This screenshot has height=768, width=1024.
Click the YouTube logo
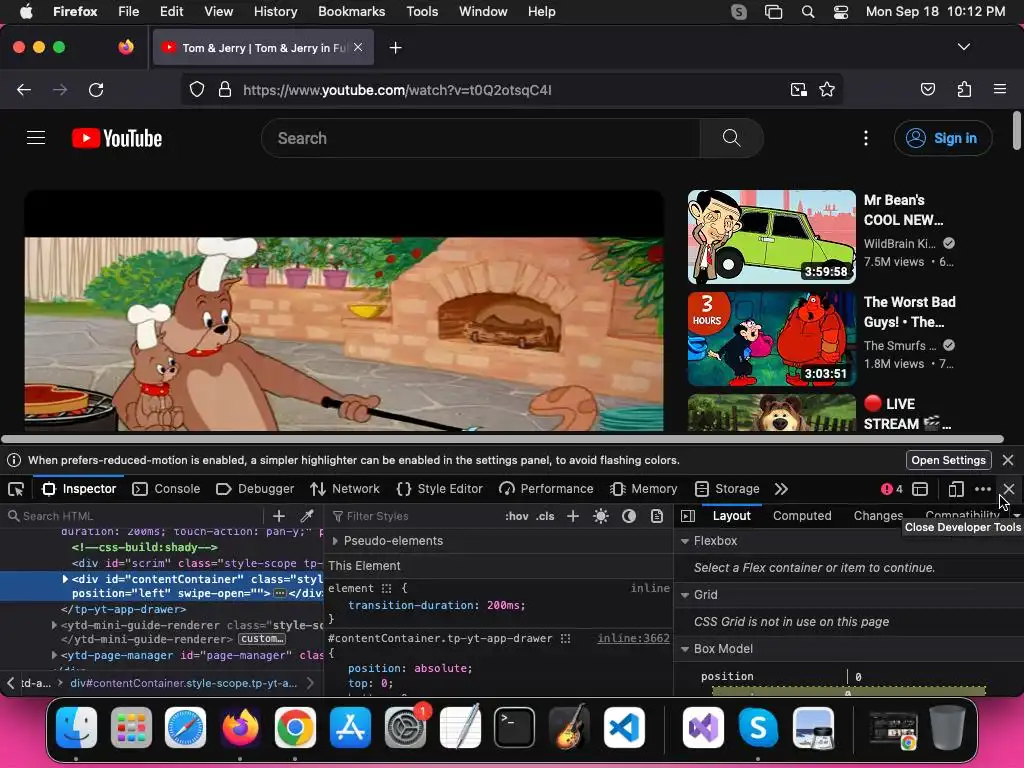coord(117,138)
